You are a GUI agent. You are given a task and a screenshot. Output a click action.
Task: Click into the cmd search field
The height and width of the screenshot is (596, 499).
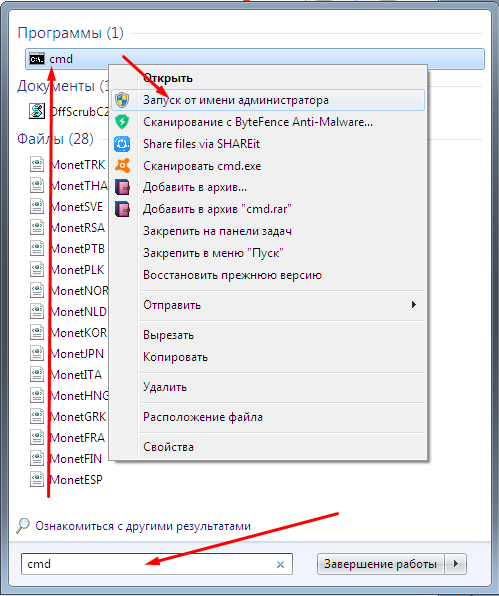[148, 564]
